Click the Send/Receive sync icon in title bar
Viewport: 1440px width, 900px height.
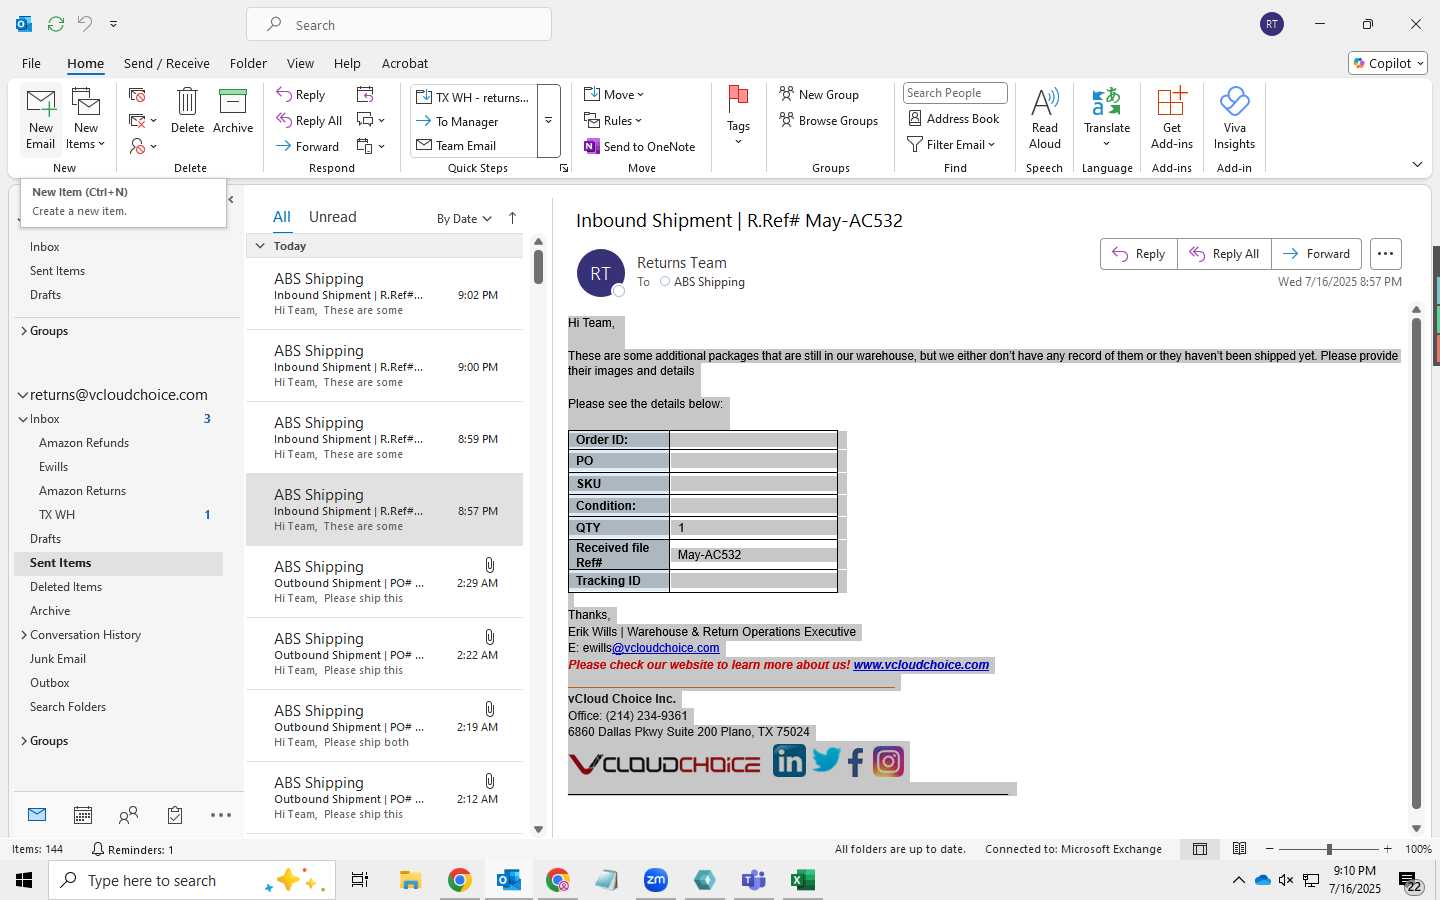coord(56,23)
